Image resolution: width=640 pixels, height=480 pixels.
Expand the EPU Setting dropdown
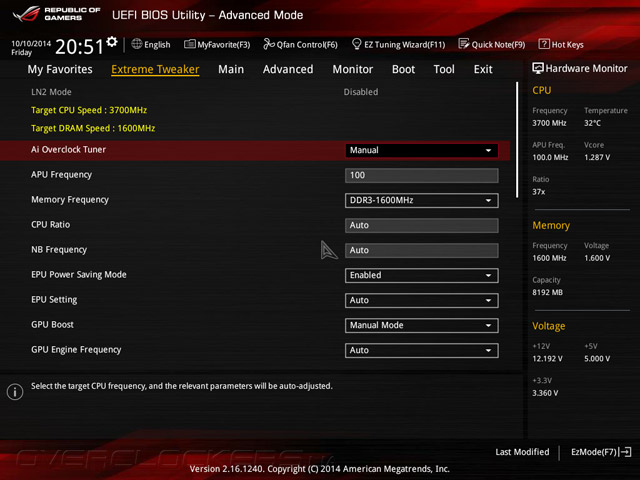click(422, 300)
